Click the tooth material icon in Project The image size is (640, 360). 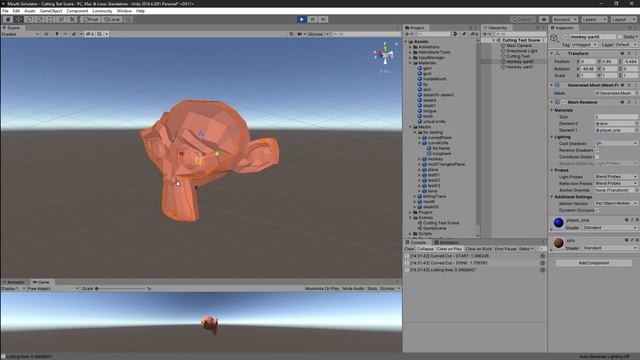pos(420,116)
